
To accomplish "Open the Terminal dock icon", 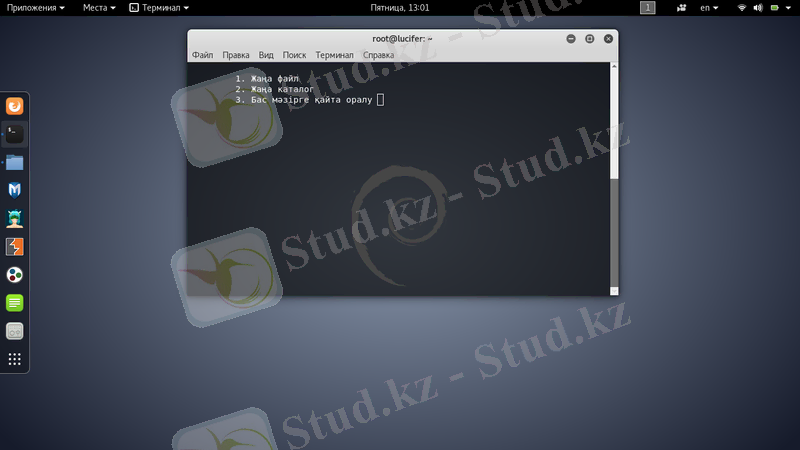I will coord(14,134).
